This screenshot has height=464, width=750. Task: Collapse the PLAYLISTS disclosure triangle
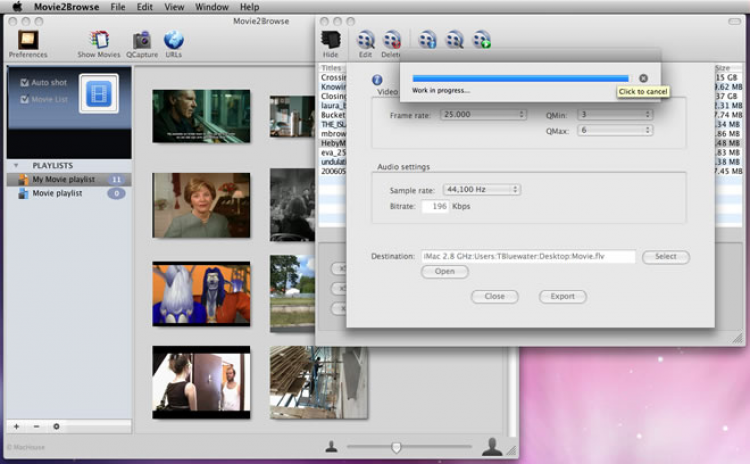(16, 166)
